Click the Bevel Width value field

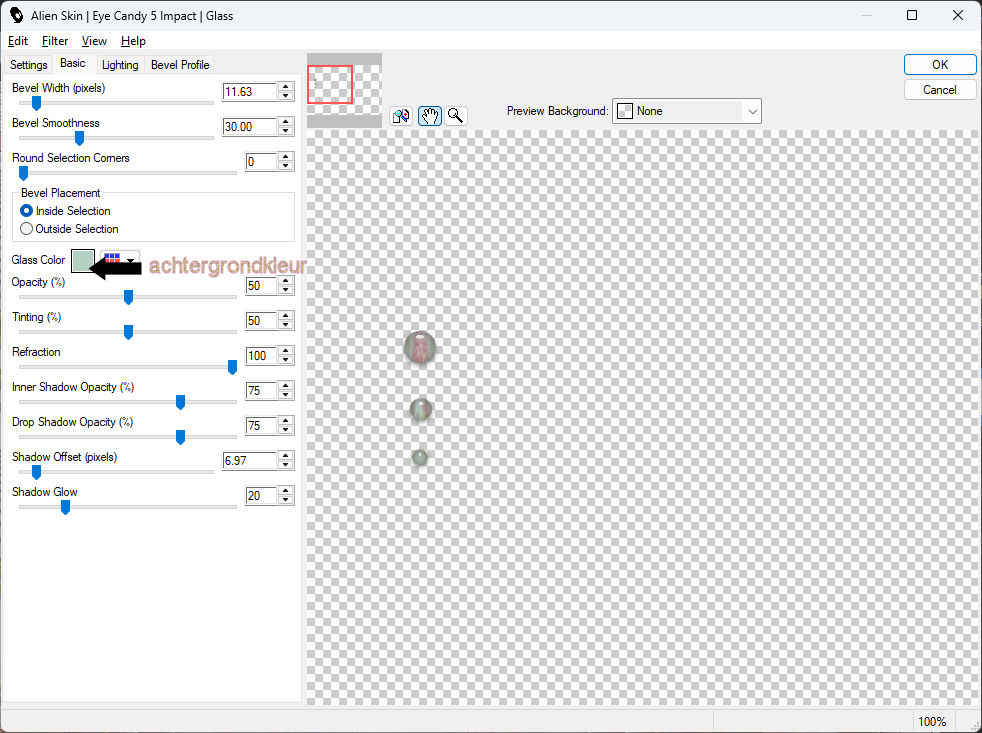[x=249, y=91]
